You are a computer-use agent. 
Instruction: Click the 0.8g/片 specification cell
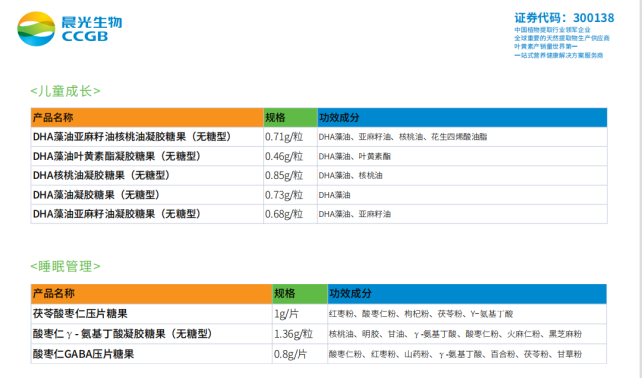click(300, 354)
